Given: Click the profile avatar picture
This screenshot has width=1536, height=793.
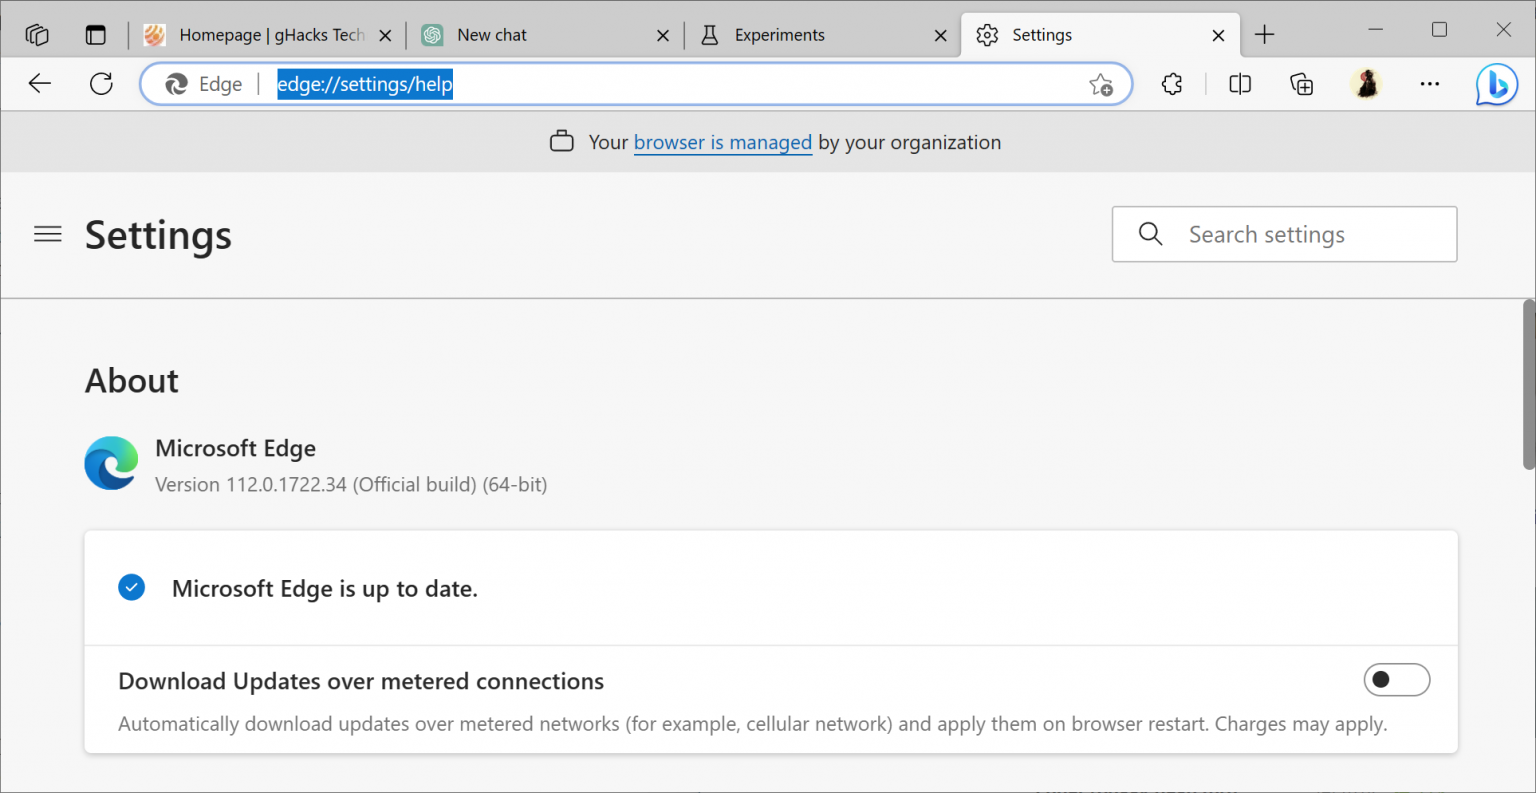Looking at the screenshot, I should point(1366,84).
